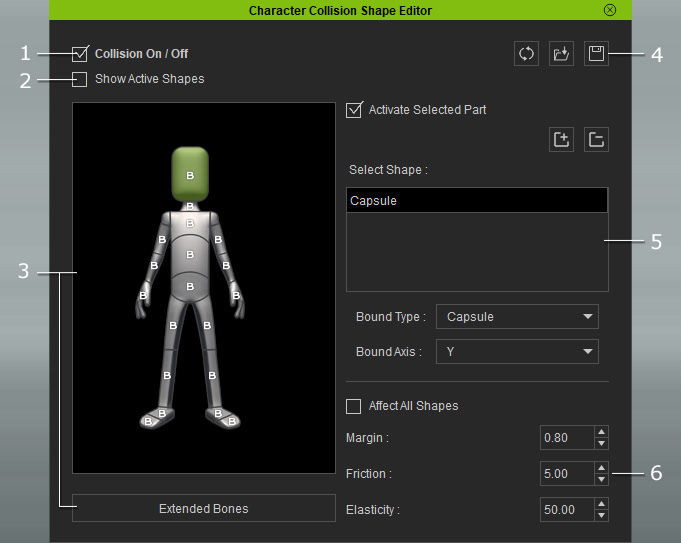
Task: Enable Affect All Shapes checkbox
Action: [x=354, y=406]
